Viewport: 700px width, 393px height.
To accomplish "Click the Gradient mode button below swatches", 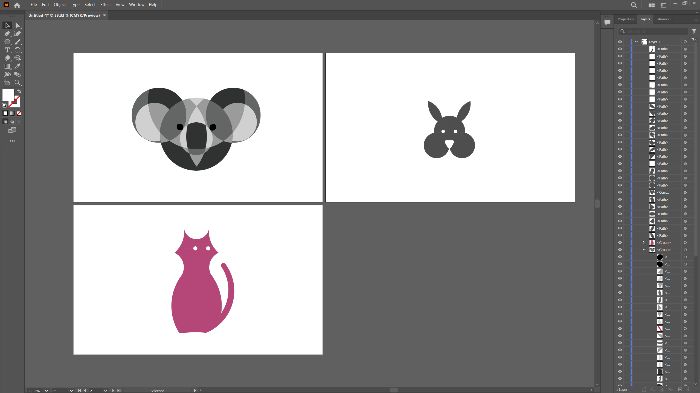I will tap(12, 113).
